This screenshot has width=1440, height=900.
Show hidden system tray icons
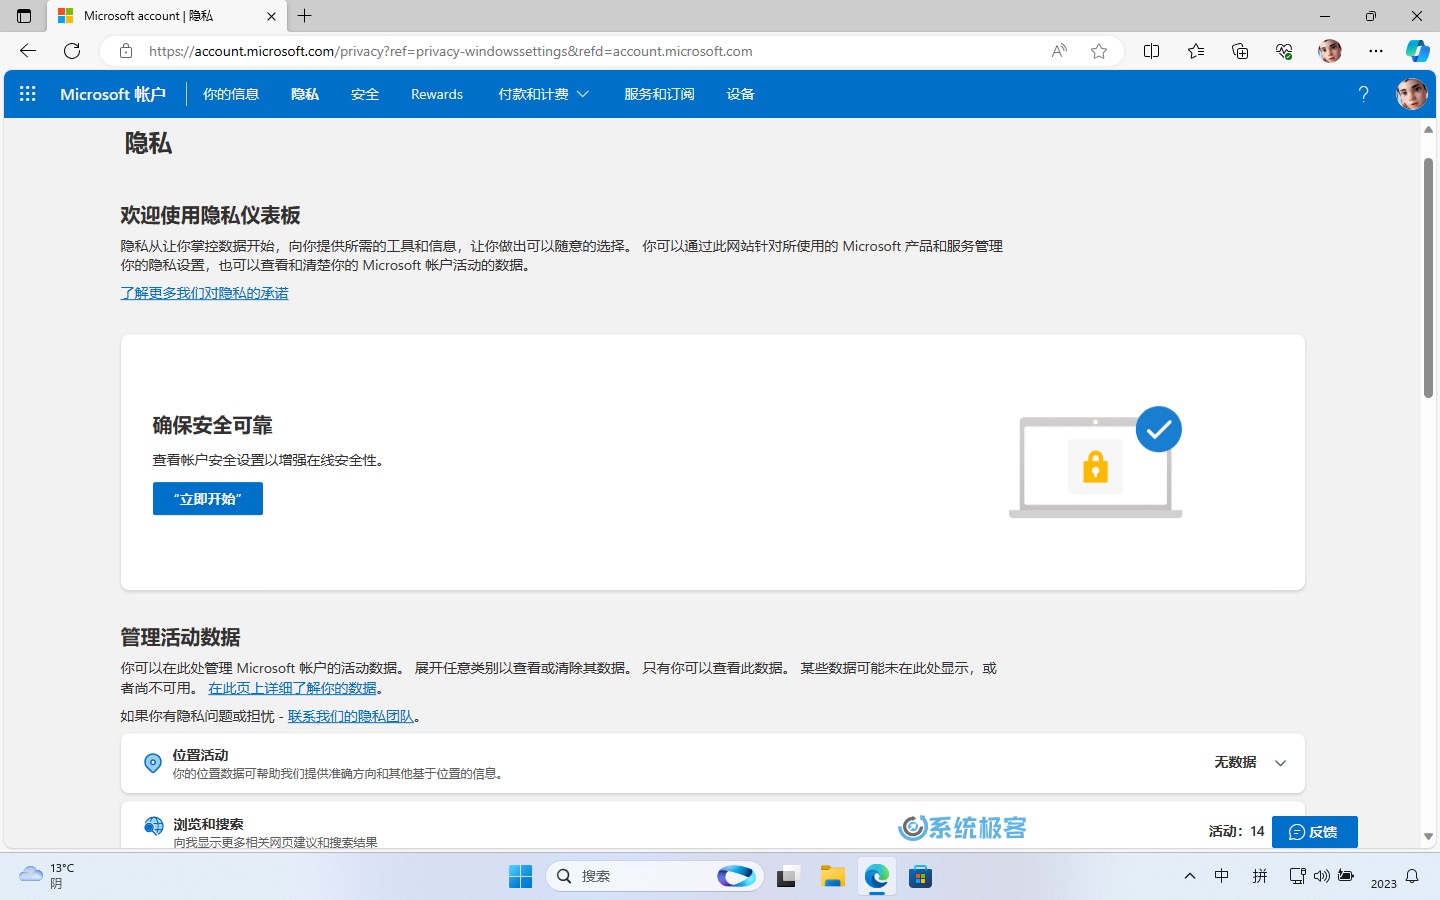tap(1189, 876)
